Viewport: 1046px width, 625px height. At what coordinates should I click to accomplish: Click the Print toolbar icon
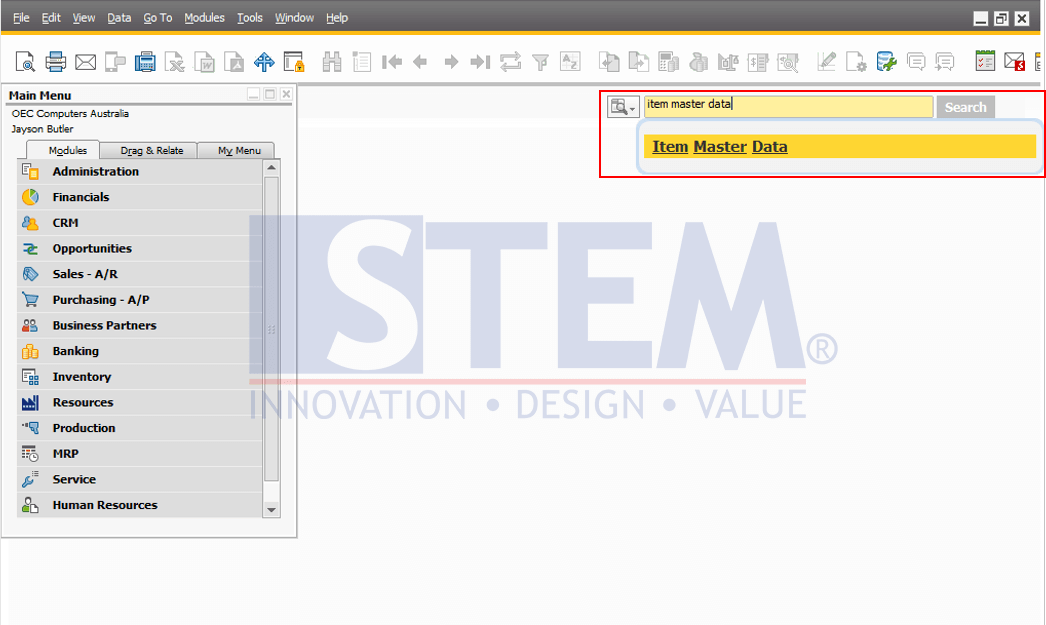coord(55,62)
